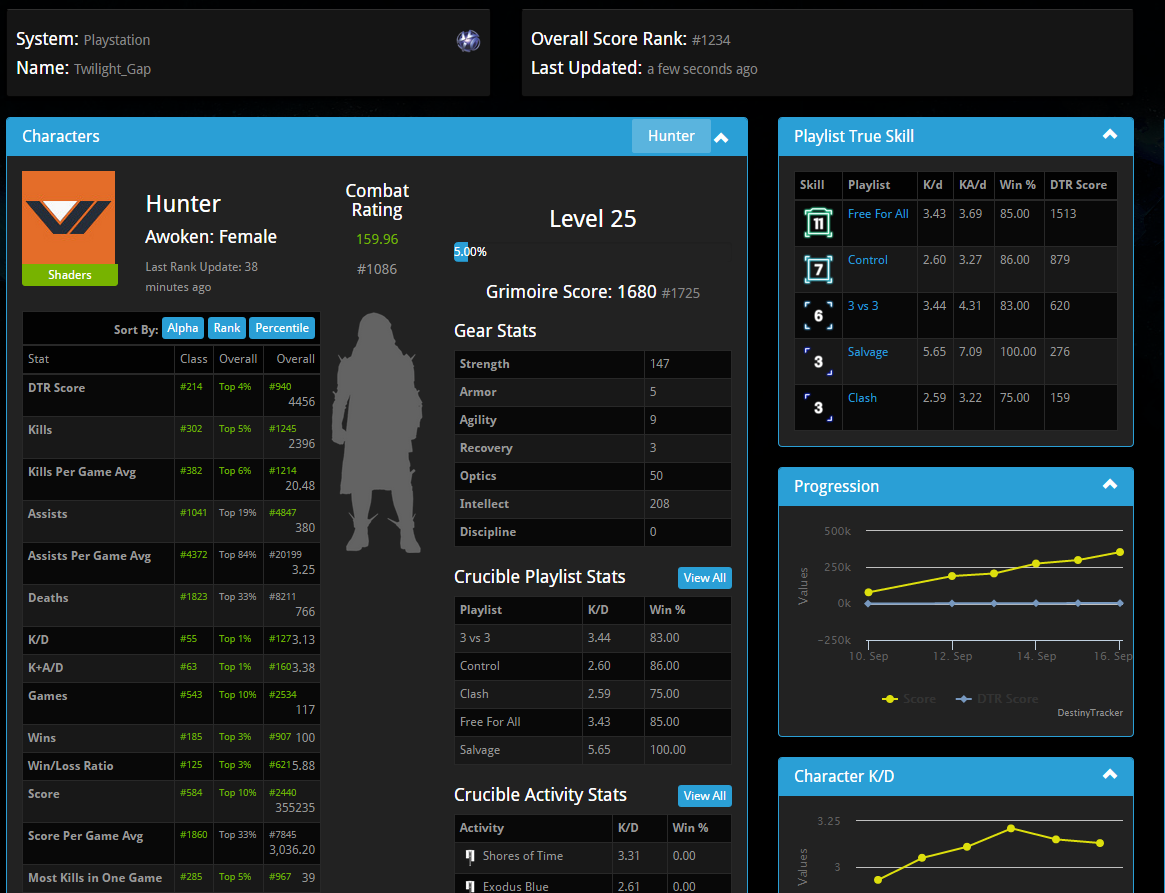Screen dimensions: 1165x893
Task: Sort stats by Alpha
Action: click(183, 328)
